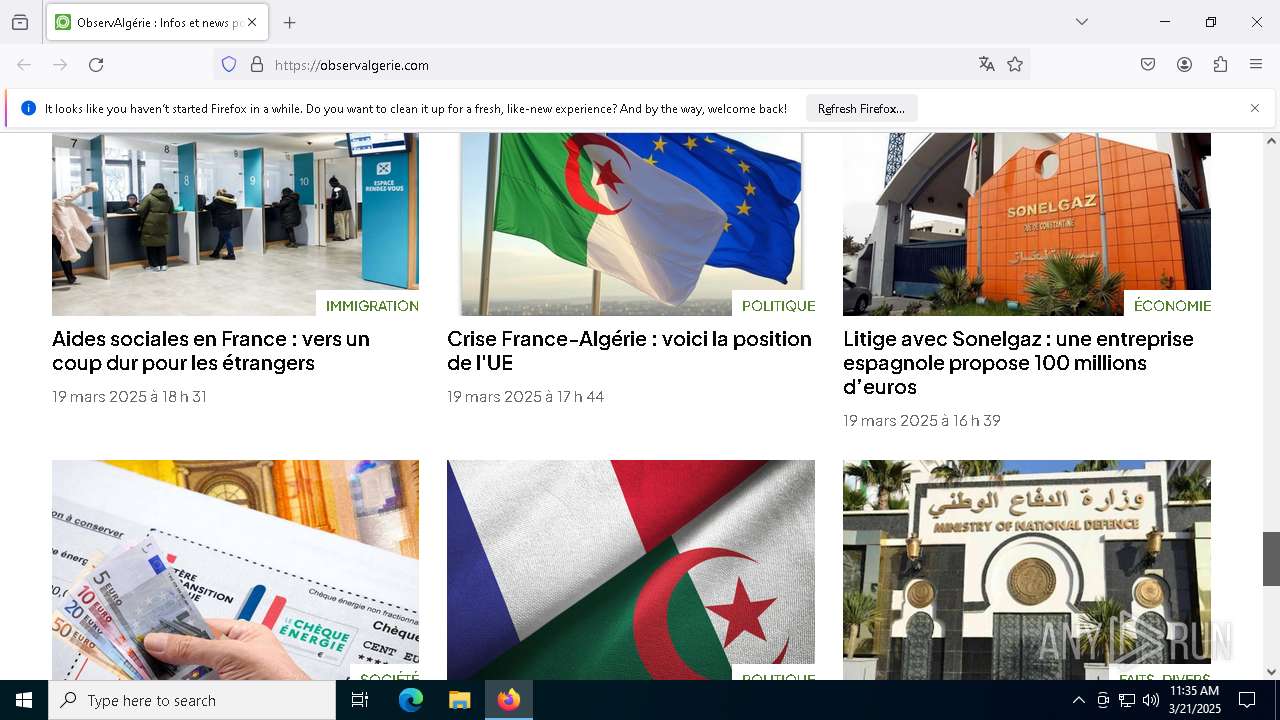1280x720 pixels.
Task: Select the ObservAlgérie browser tab
Action: click(155, 22)
